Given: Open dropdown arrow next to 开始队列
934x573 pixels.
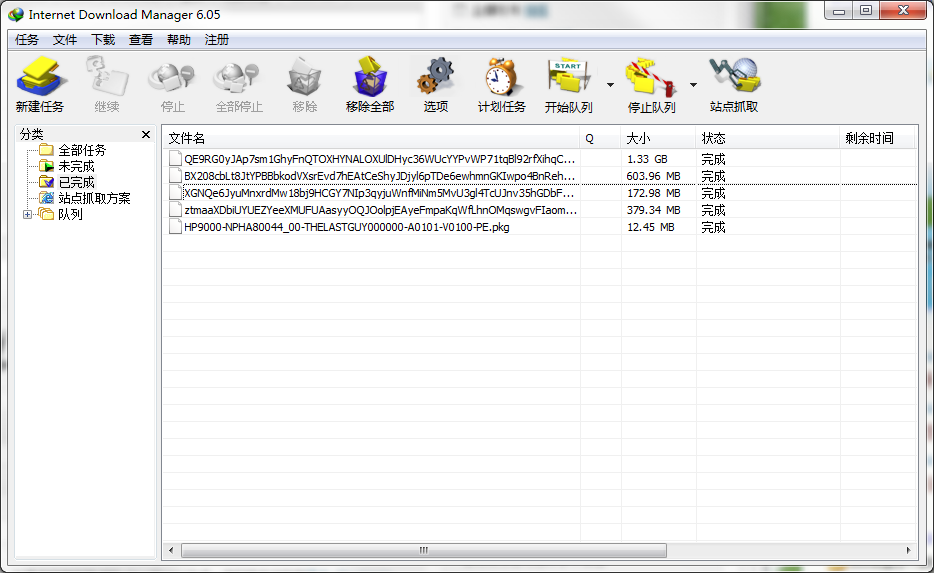Looking at the screenshot, I should click(610, 85).
